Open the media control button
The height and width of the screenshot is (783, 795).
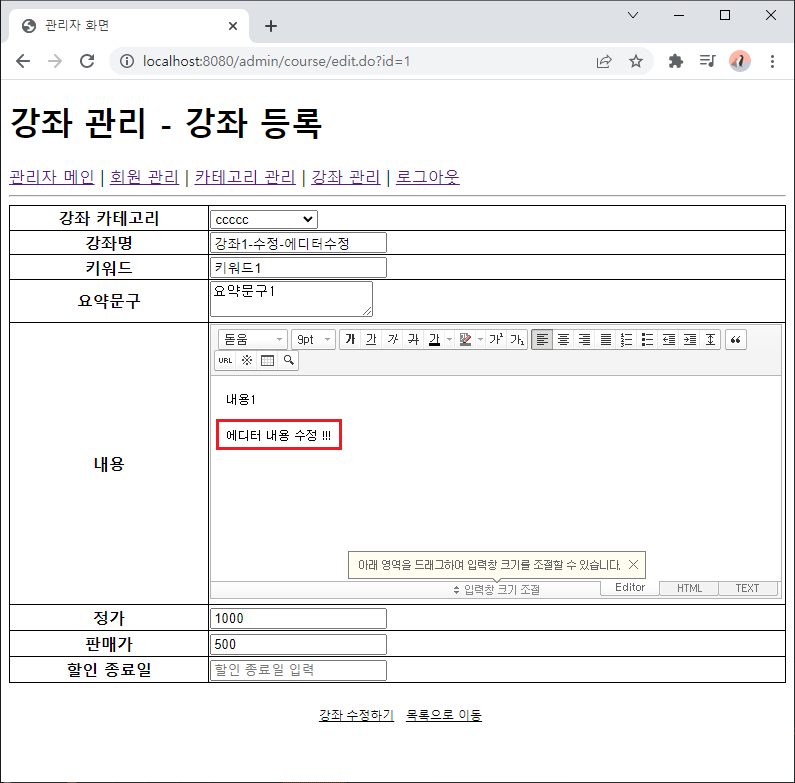707,61
